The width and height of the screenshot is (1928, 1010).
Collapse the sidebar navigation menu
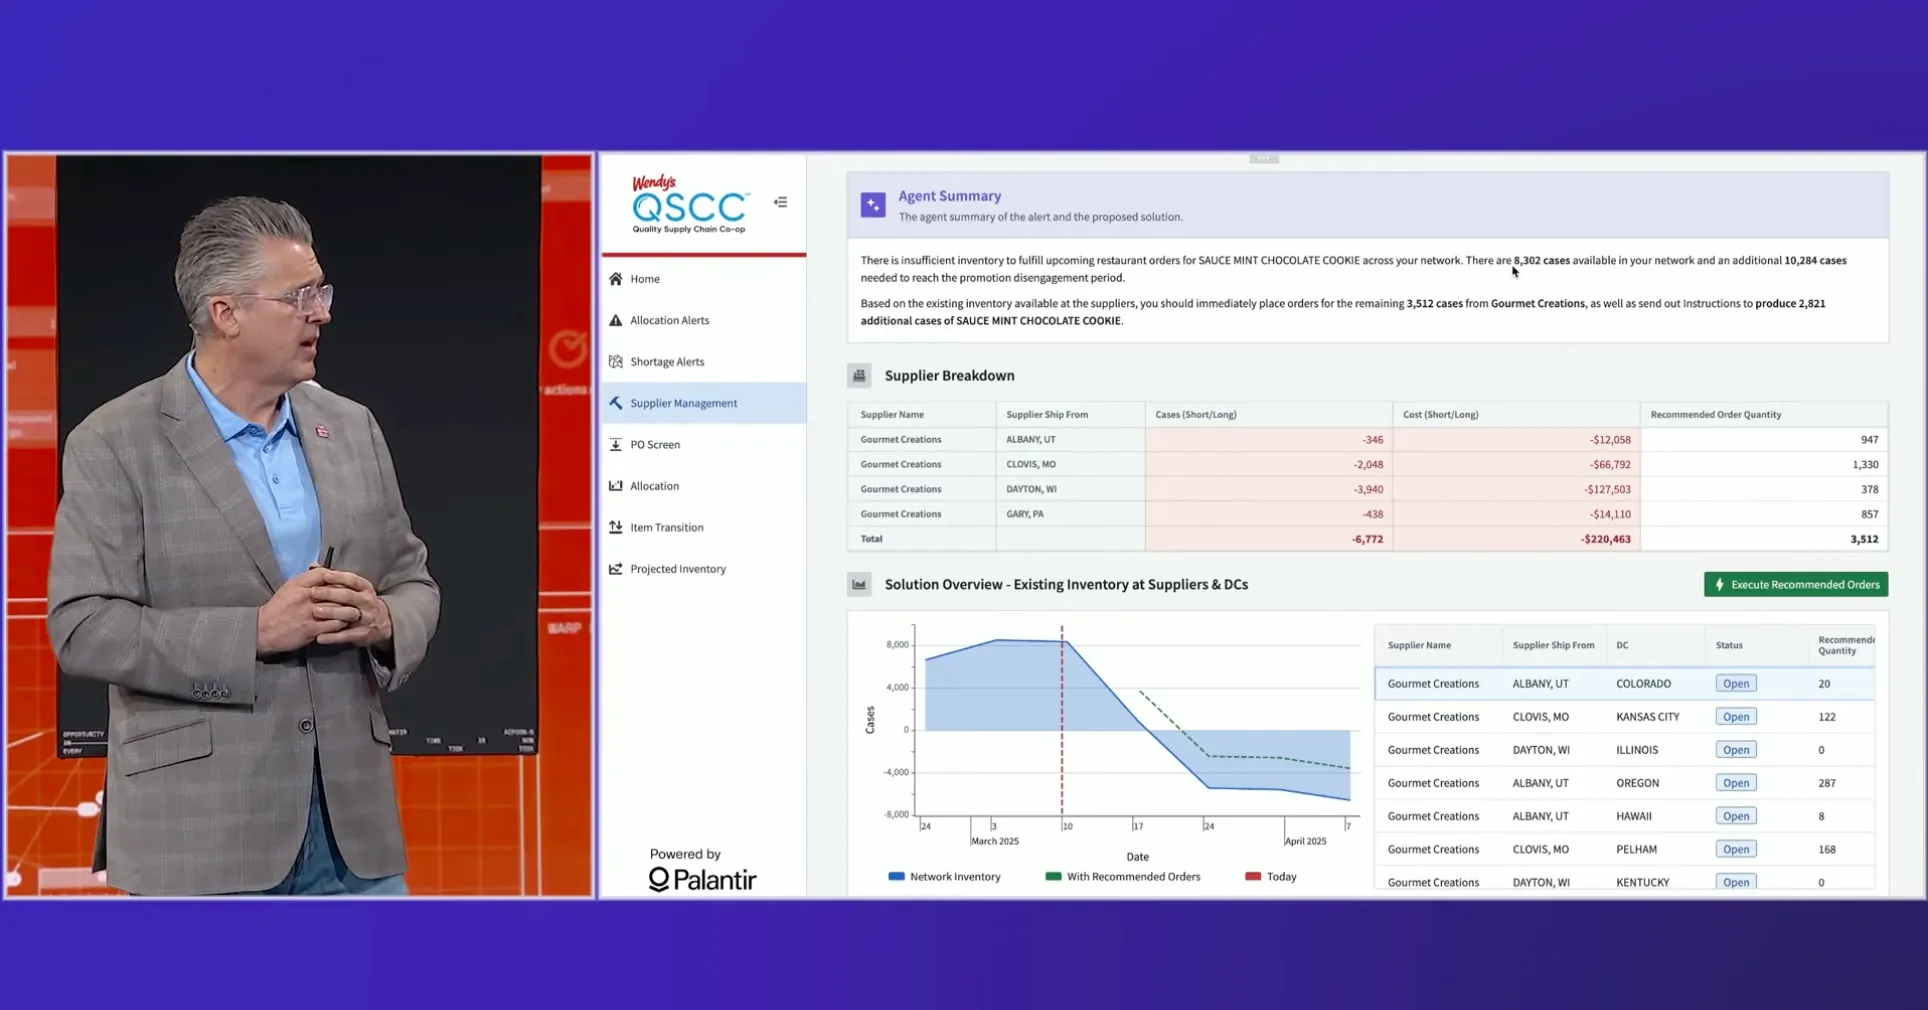[781, 202]
